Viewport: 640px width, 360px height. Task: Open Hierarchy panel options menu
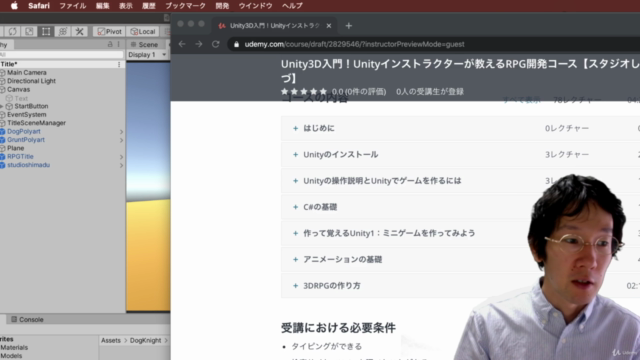click(118, 44)
